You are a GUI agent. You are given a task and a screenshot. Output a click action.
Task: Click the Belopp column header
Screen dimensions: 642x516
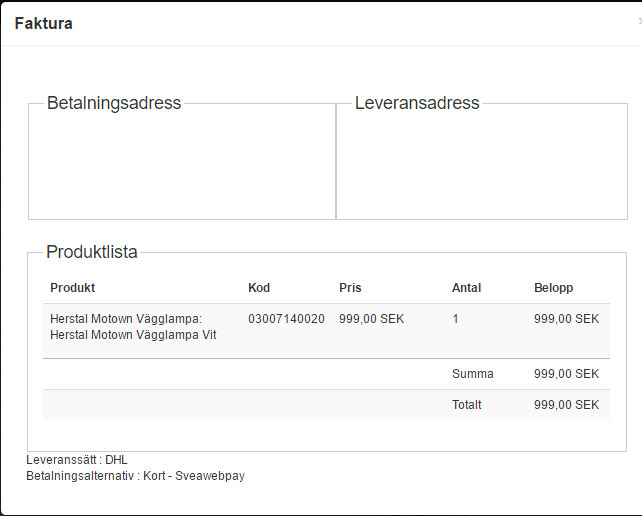click(554, 288)
